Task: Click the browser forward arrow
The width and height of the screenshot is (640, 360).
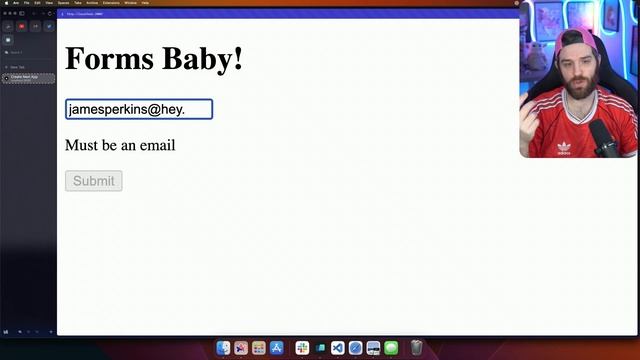Action: (42, 13)
